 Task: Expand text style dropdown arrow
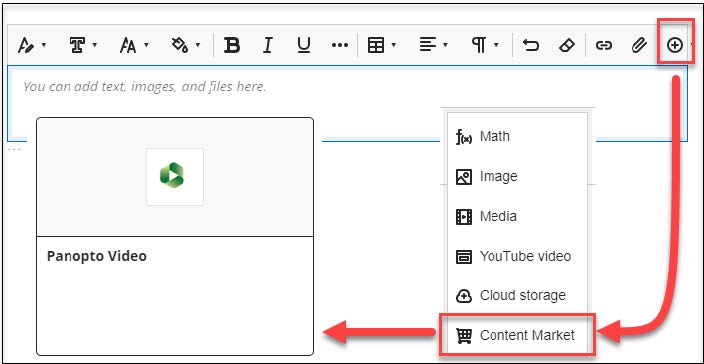point(44,45)
